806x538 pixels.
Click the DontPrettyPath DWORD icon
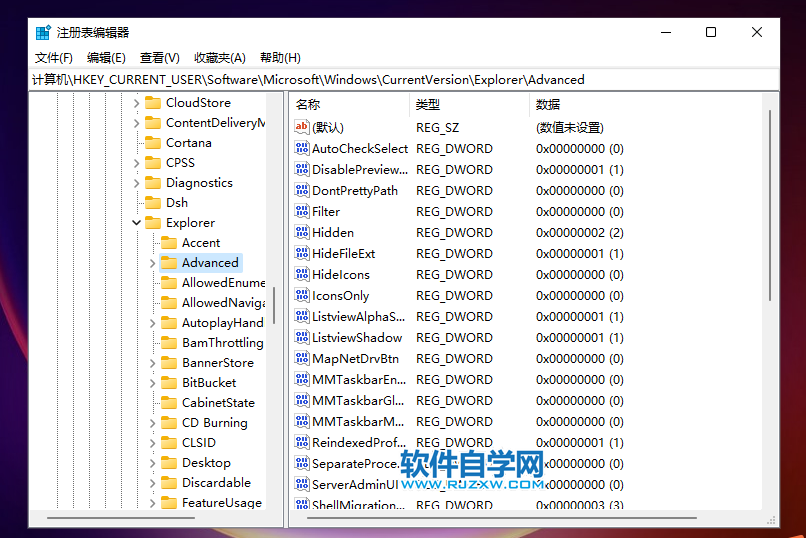[x=302, y=191]
